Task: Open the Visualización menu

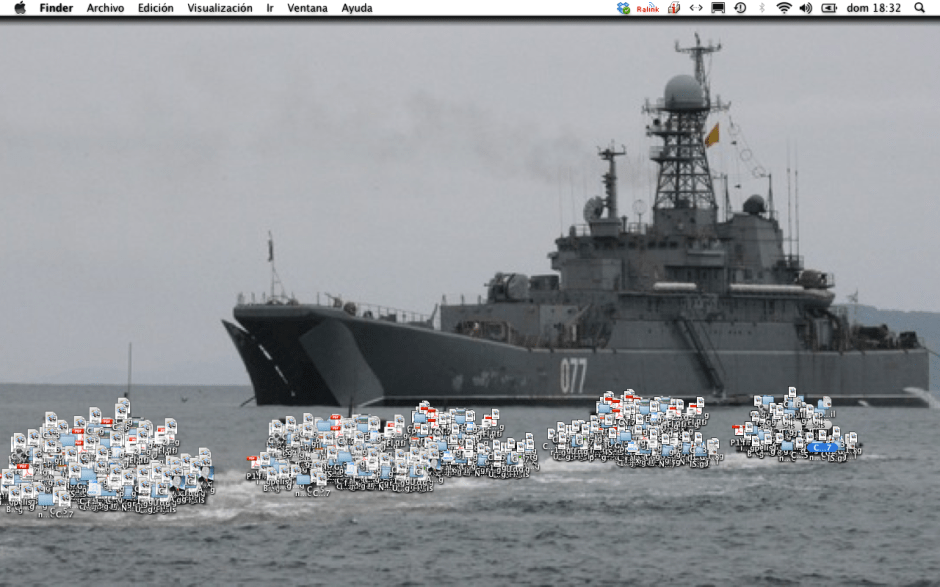Action: pyautogui.click(x=221, y=8)
